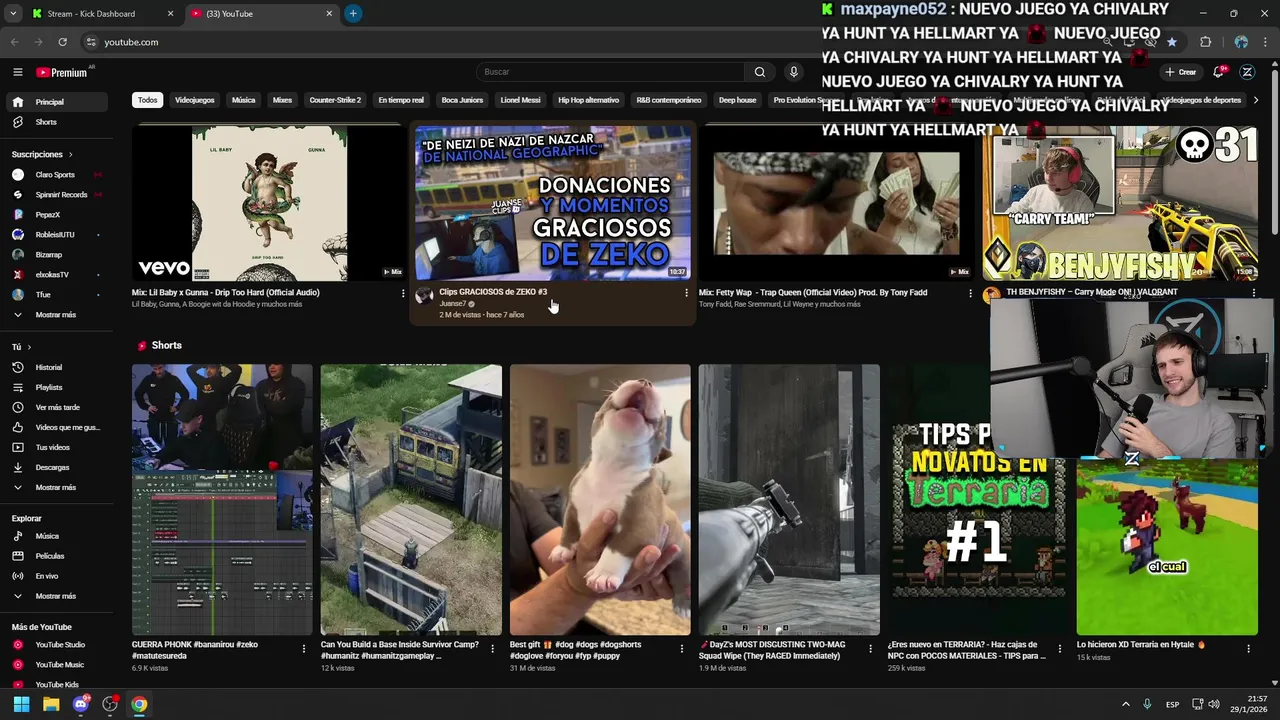Select the Boca Juniors chip
This screenshot has height=720, width=1280.
(462, 100)
